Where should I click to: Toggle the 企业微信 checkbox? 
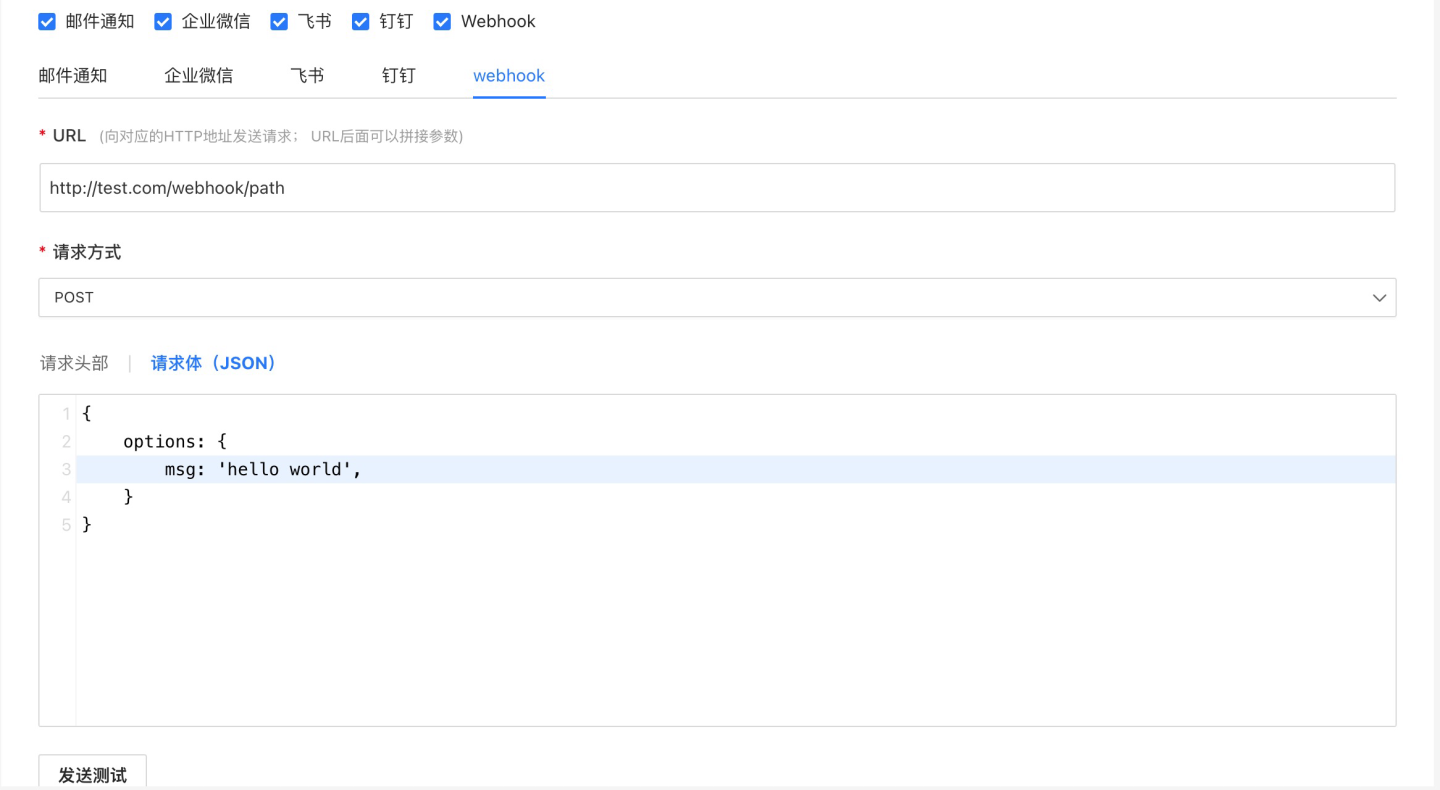tap(163, 22)
